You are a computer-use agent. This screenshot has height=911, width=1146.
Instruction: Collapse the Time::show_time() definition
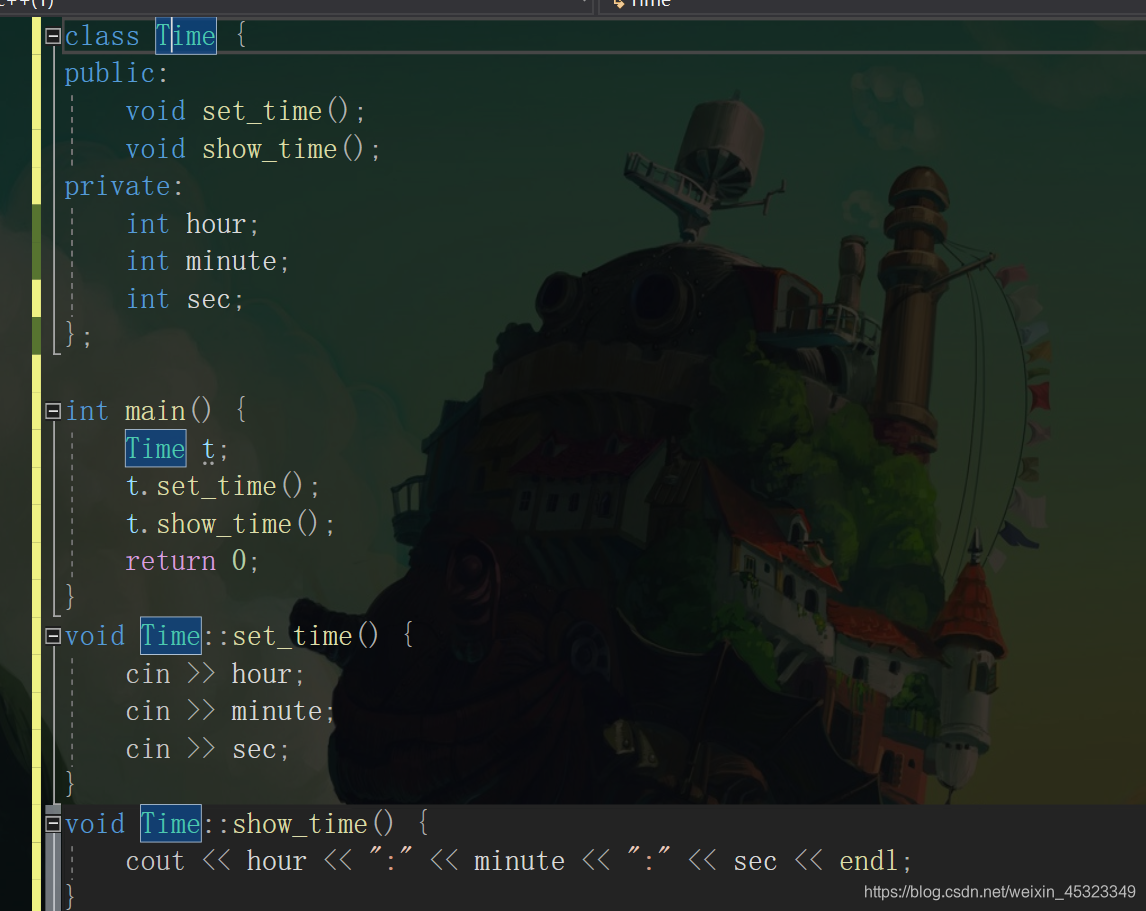[53, 824]
